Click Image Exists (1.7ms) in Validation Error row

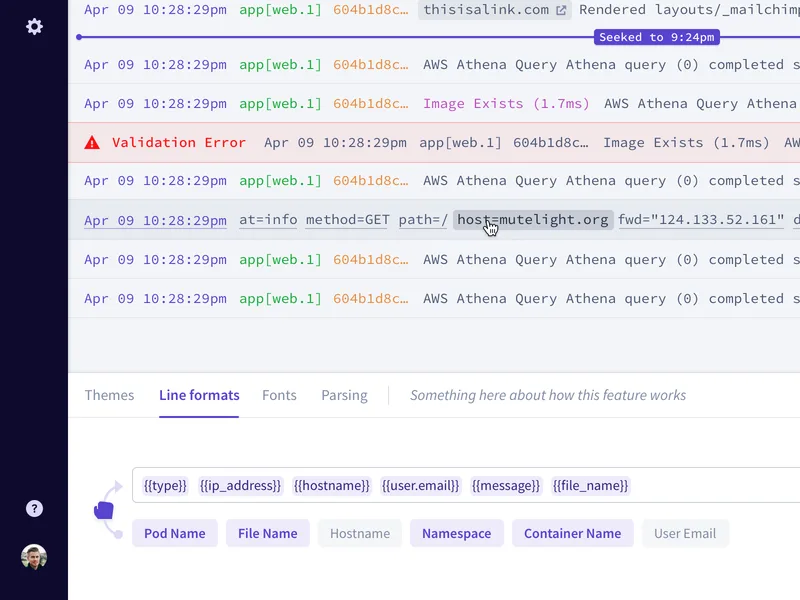(686, 142)
